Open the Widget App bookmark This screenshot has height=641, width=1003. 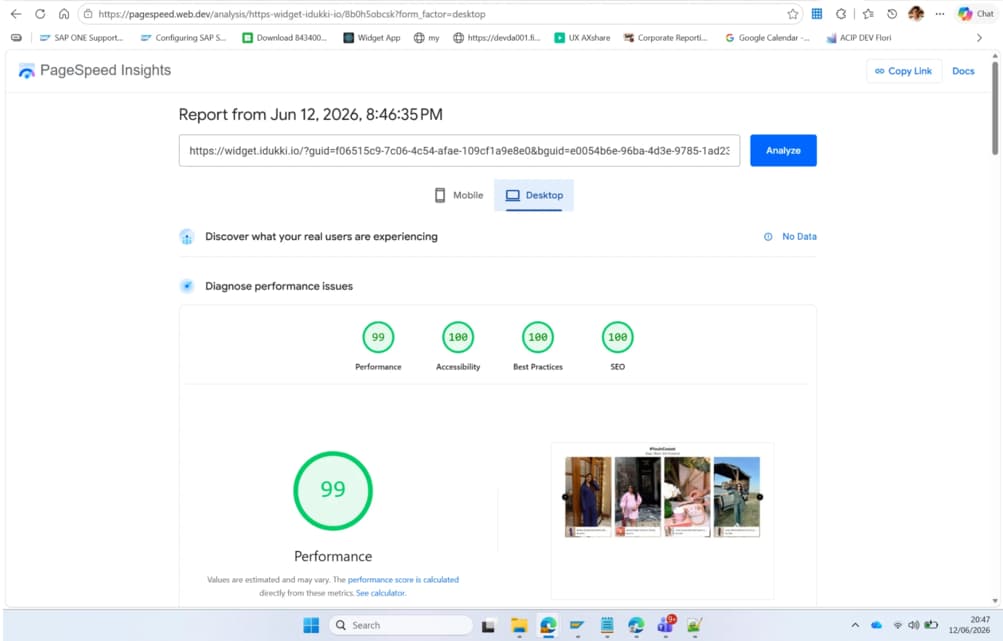tap(372, 38)
